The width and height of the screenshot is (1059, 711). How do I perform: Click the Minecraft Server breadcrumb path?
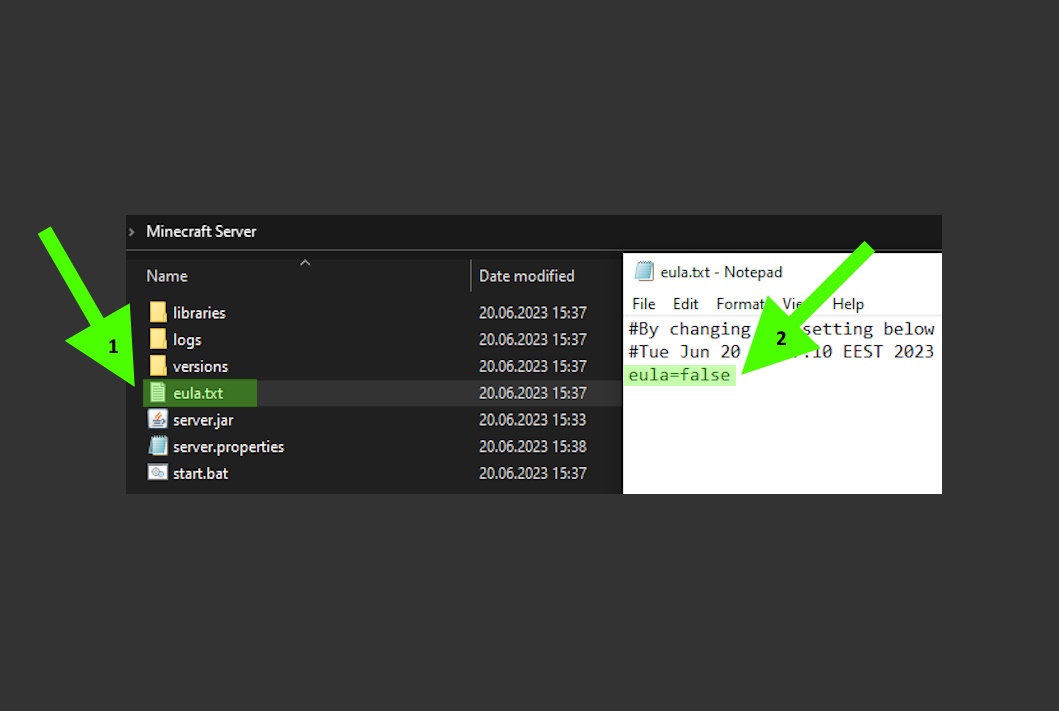pyautogui.click(x=201, y=232)
